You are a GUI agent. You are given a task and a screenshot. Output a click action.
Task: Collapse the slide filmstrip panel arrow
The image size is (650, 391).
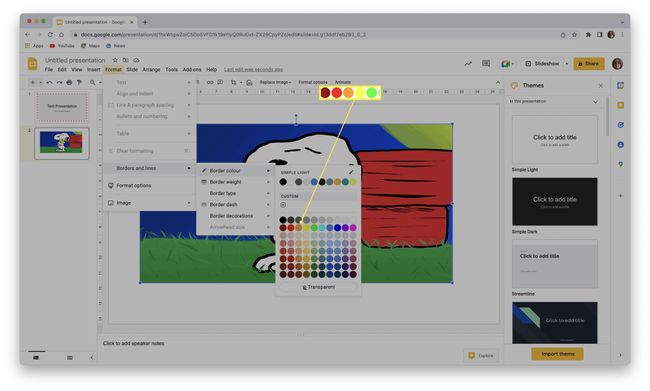pyautogui.click(x=92, y=357)
